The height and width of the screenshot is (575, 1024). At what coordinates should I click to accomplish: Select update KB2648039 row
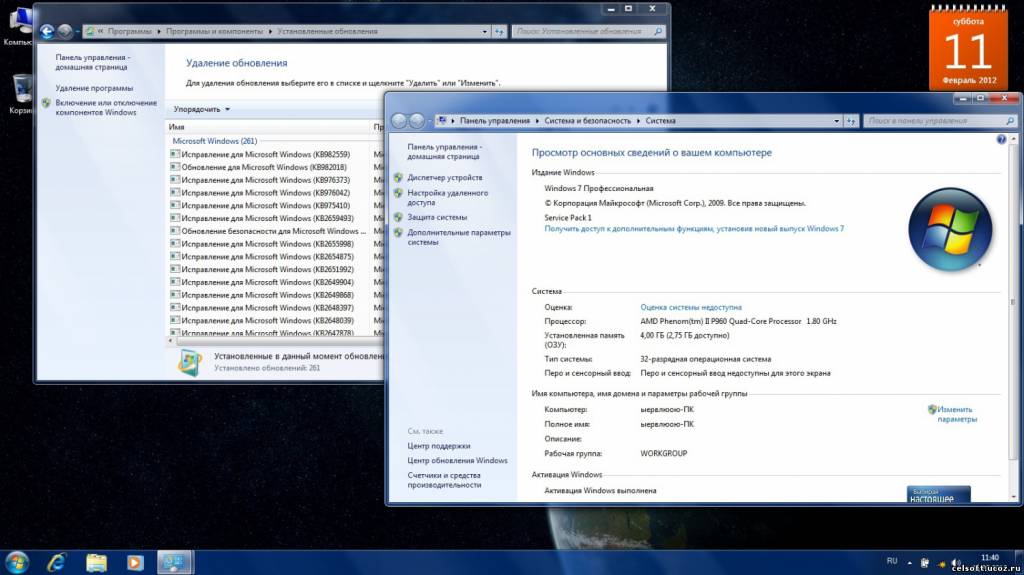(267, 320)
